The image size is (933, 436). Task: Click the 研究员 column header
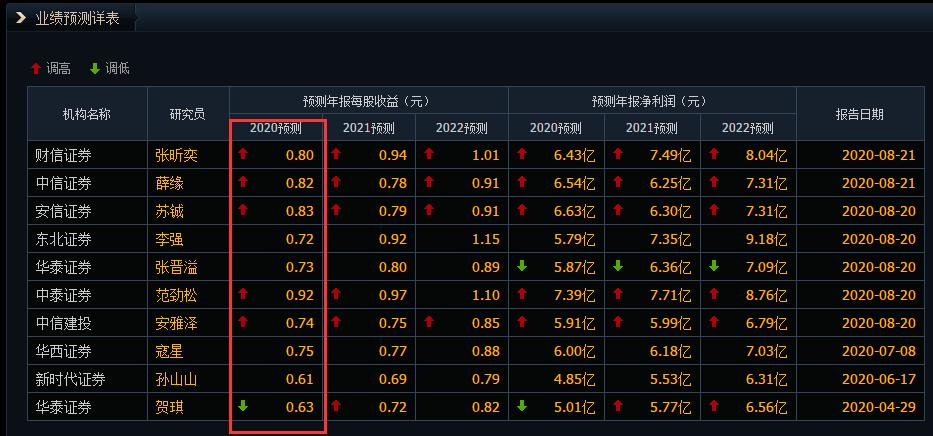(x=187, y=114)
